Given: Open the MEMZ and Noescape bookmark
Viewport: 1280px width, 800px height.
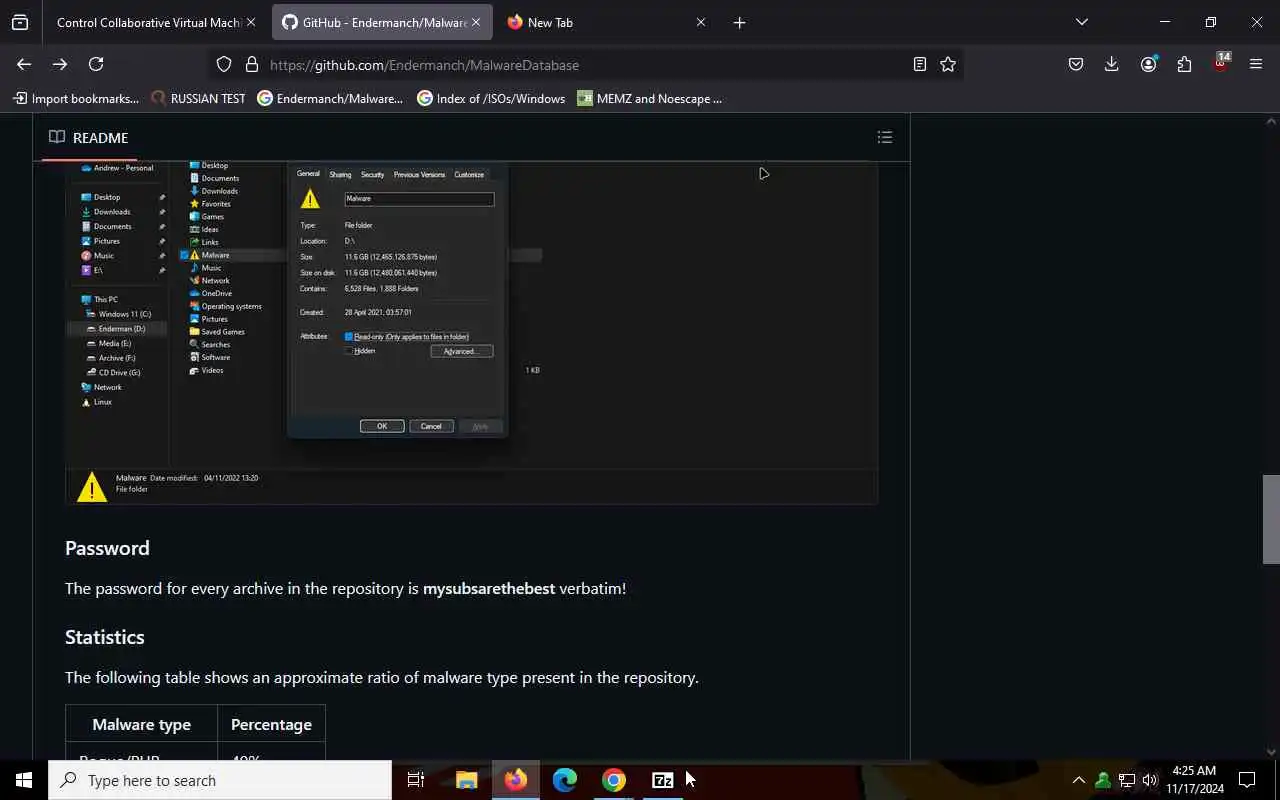Looking at the screenshot, I should [x=649, y=98].
